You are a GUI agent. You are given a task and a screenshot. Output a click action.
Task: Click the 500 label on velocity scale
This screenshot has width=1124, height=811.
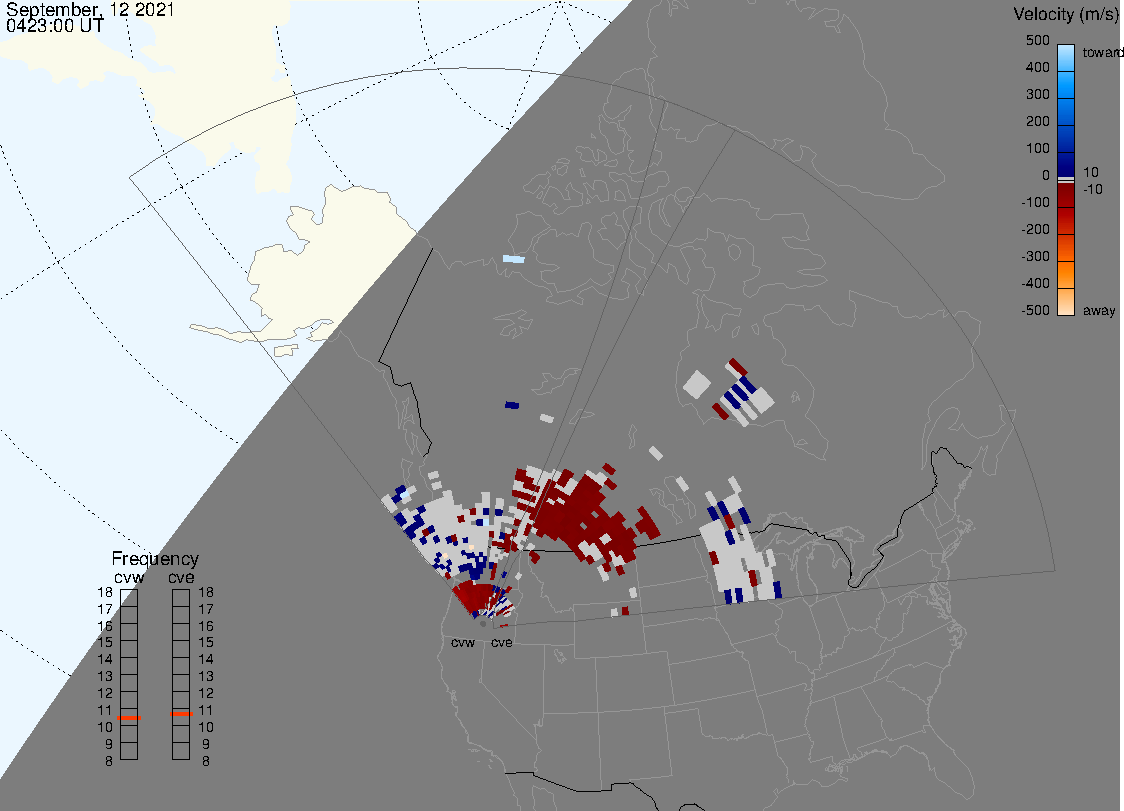[x=1037, y=40]
